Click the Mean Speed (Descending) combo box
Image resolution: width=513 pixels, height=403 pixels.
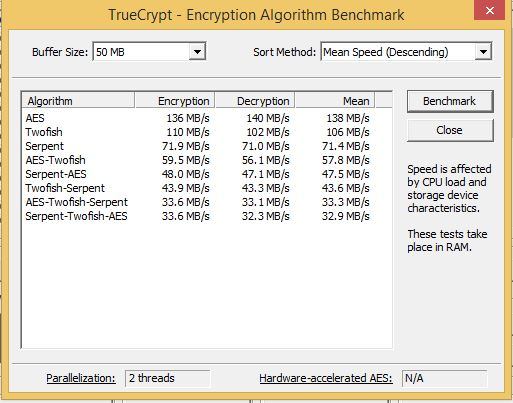pos(406,52)
